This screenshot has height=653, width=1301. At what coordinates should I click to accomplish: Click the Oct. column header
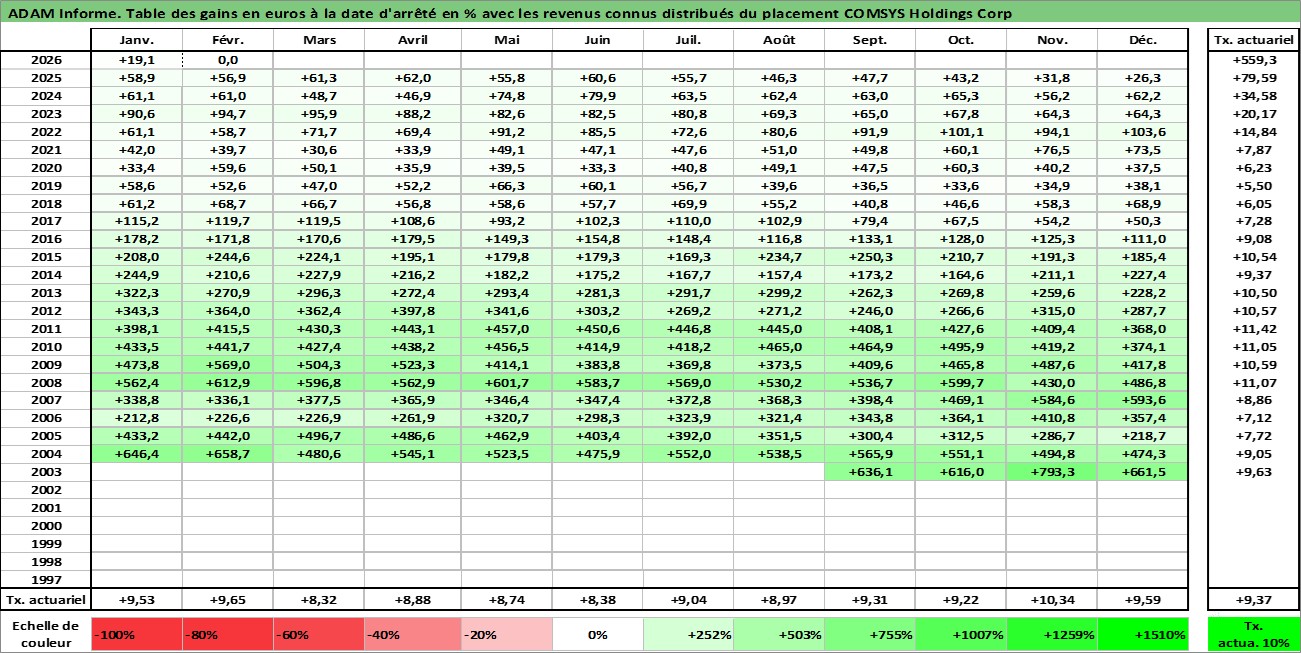pyautogui.click(x=960, y=40)
